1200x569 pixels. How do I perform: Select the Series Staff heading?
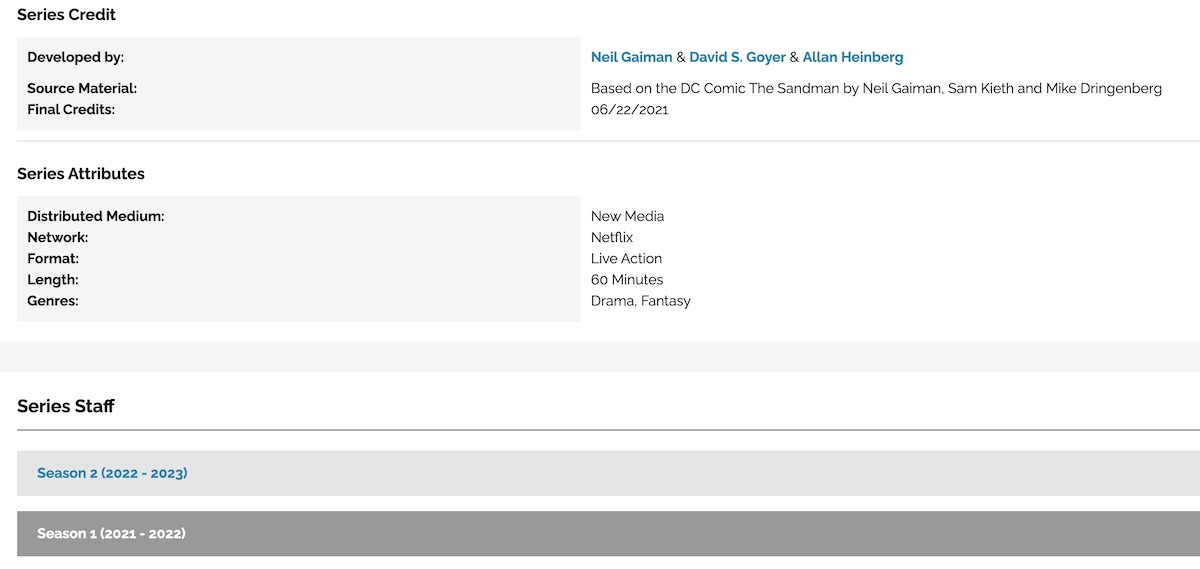click(x=66, y=406)
